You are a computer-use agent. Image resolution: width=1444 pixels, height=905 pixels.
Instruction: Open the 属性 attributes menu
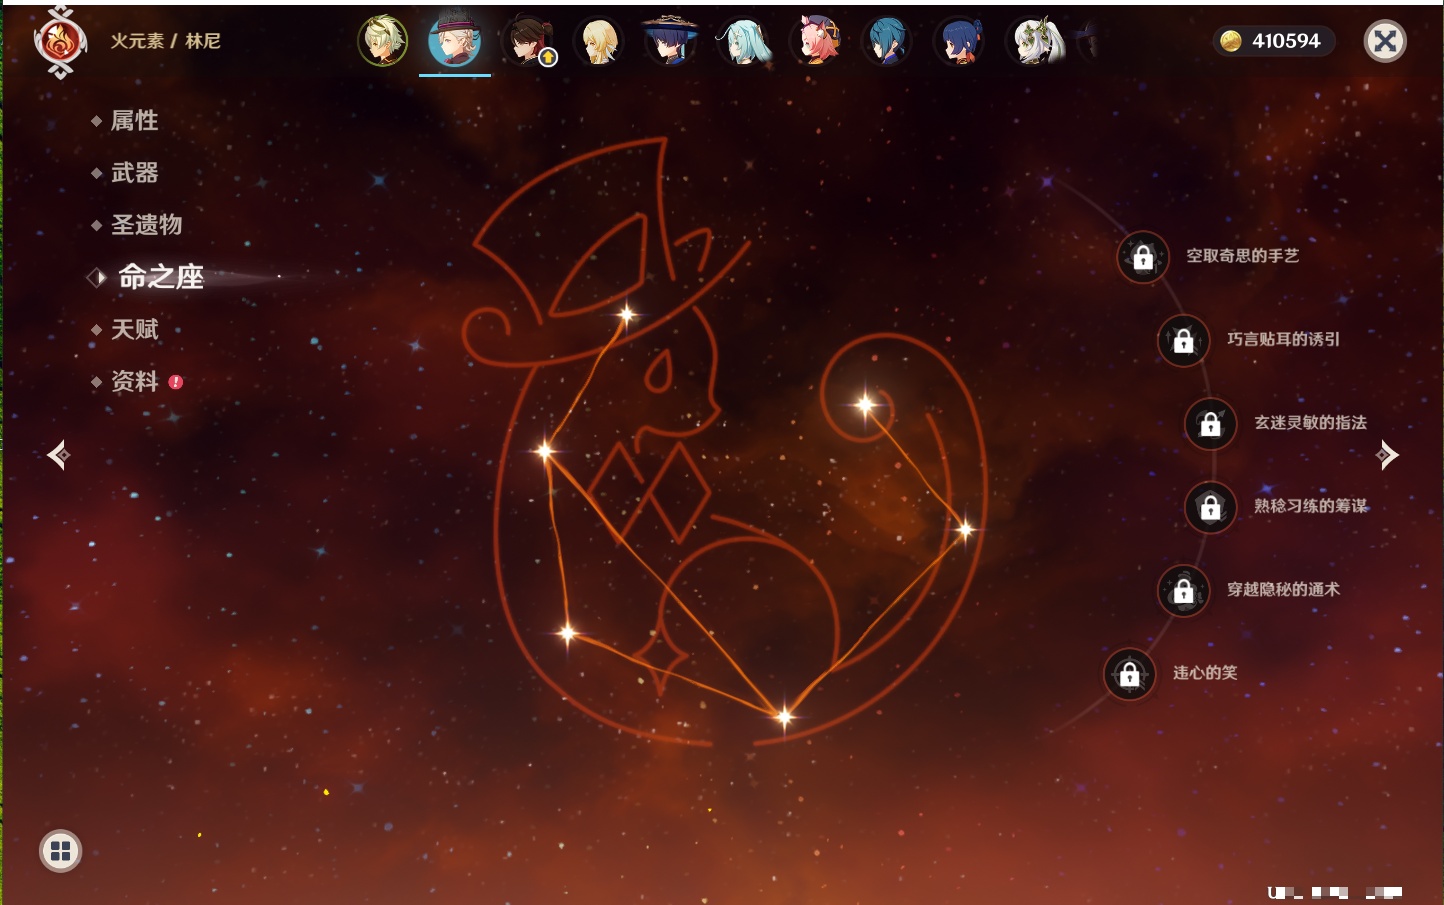[x=134, y=121]
